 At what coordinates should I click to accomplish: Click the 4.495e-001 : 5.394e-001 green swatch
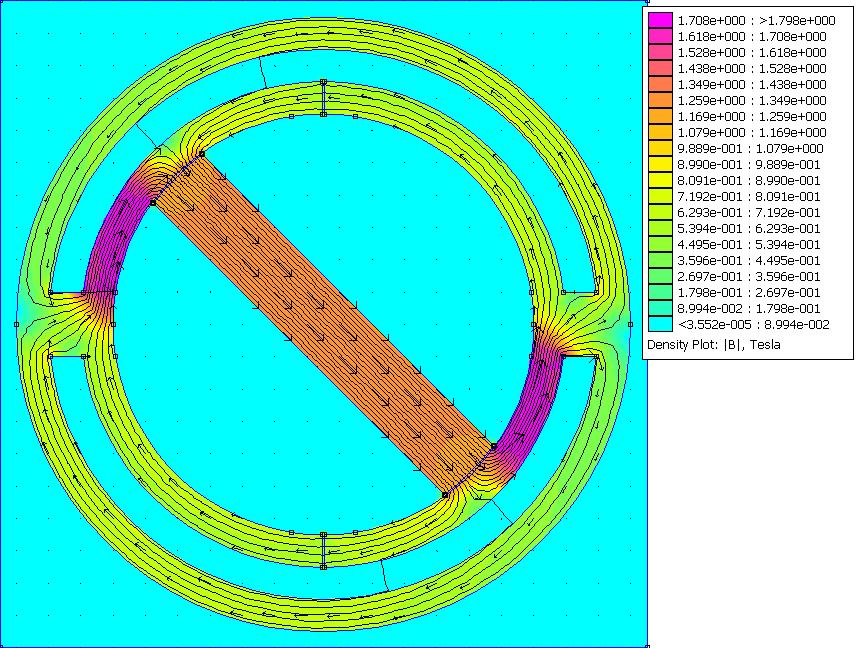(x=660, y=244)
